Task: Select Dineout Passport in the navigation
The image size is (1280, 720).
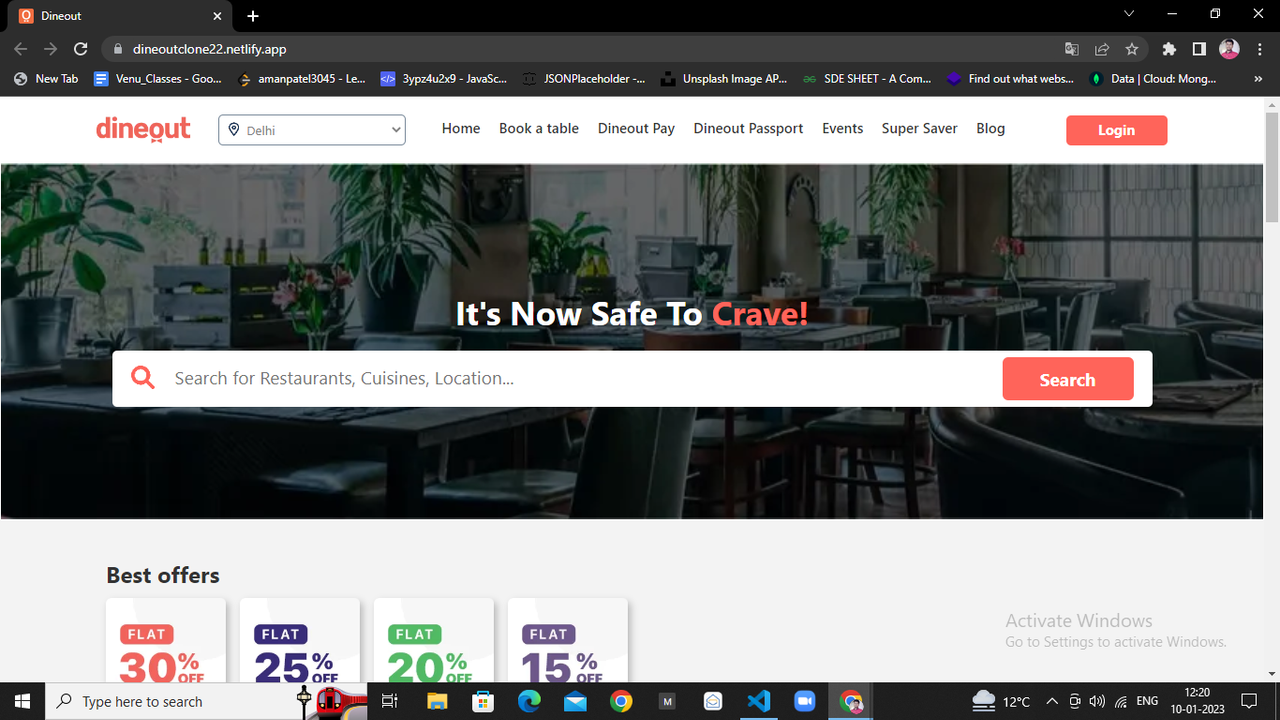Action: pyautogui.click(x=748, y=128)
